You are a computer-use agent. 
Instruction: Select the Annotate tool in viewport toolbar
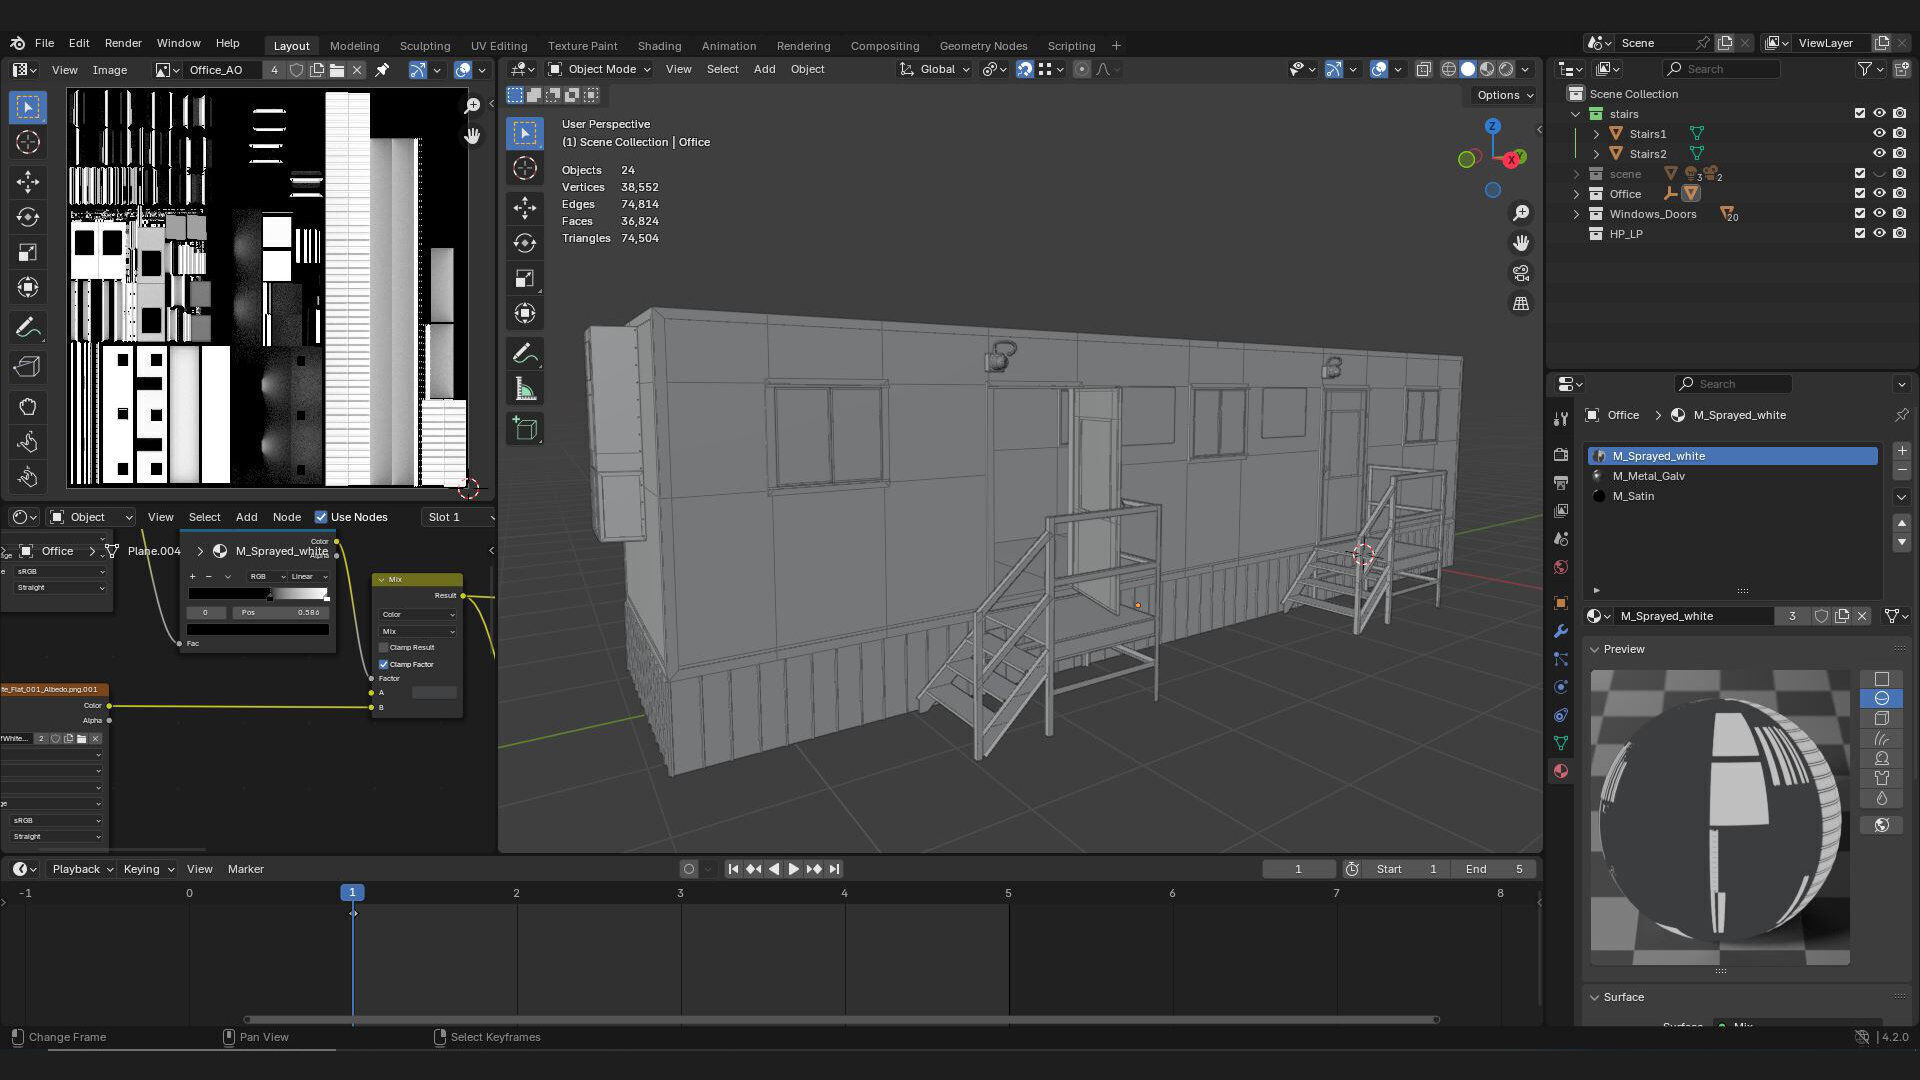[x=525, y=353]
